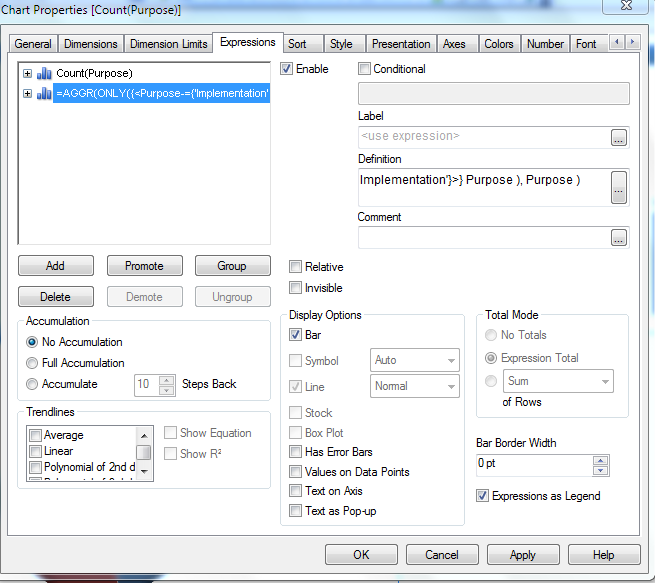Click the Cancel button
This screenshot has height=583, width=655.
click(x=442, y=555)
